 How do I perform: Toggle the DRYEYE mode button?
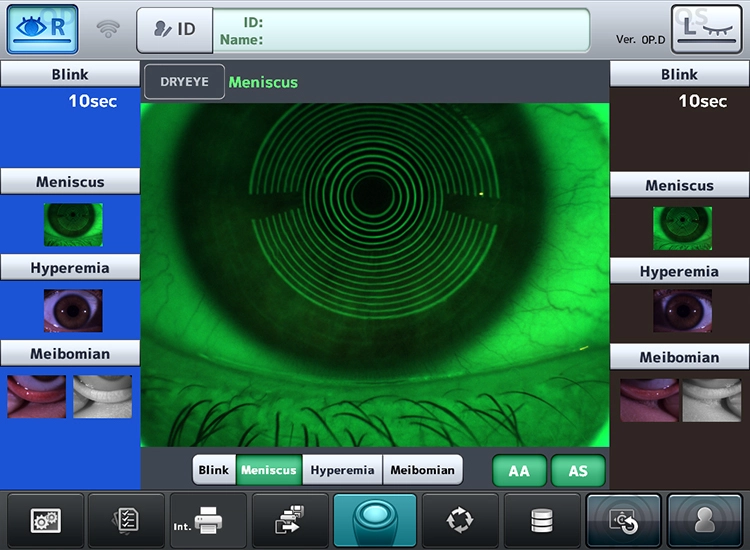[x=184, y=82]
